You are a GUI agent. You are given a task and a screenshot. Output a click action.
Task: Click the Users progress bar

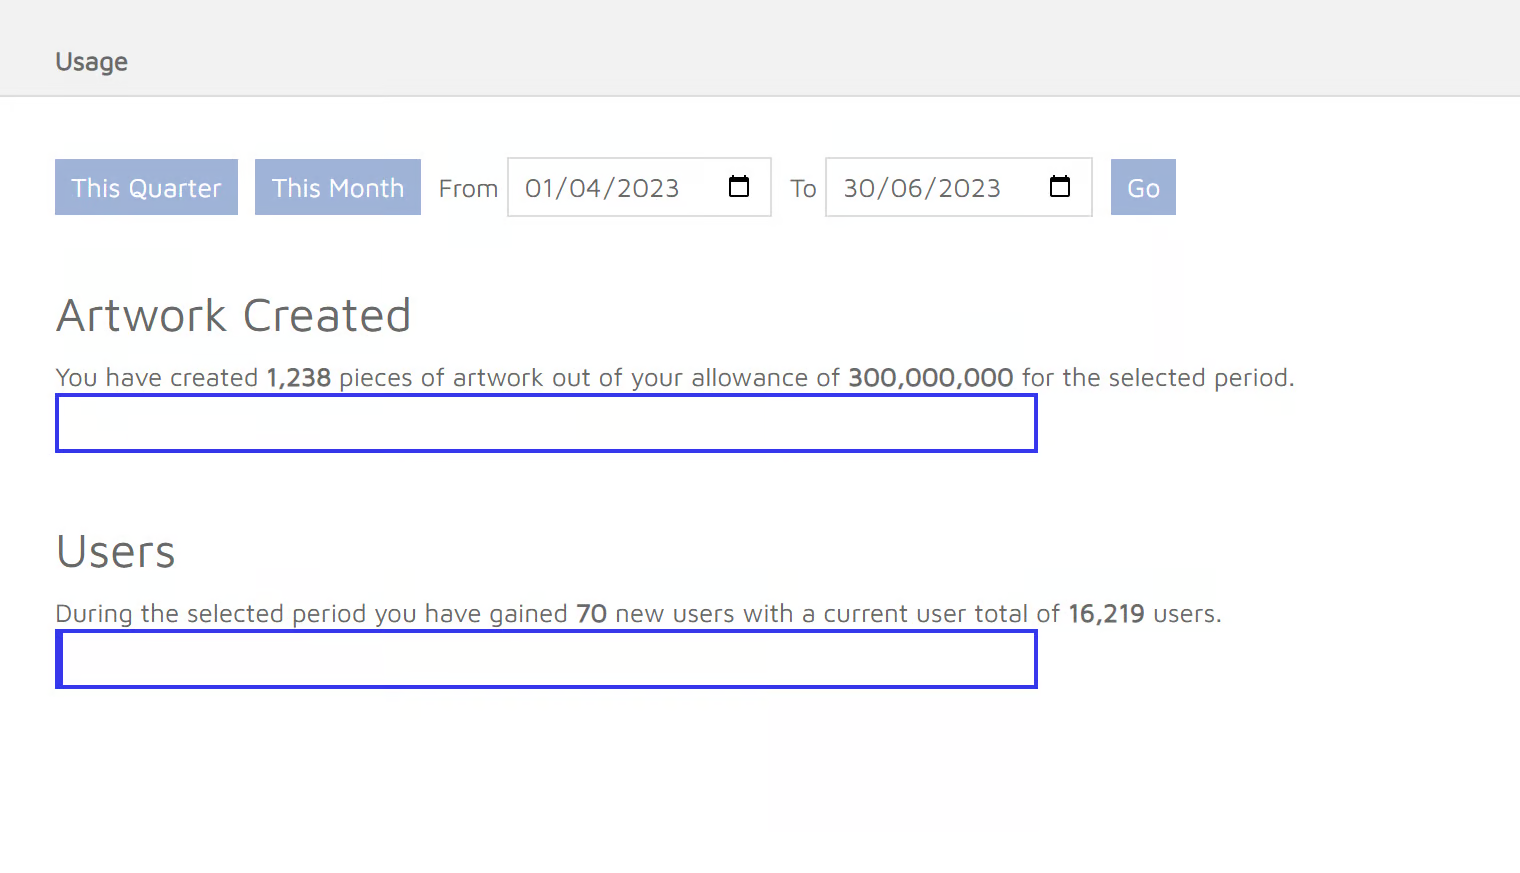click(546, 659)
